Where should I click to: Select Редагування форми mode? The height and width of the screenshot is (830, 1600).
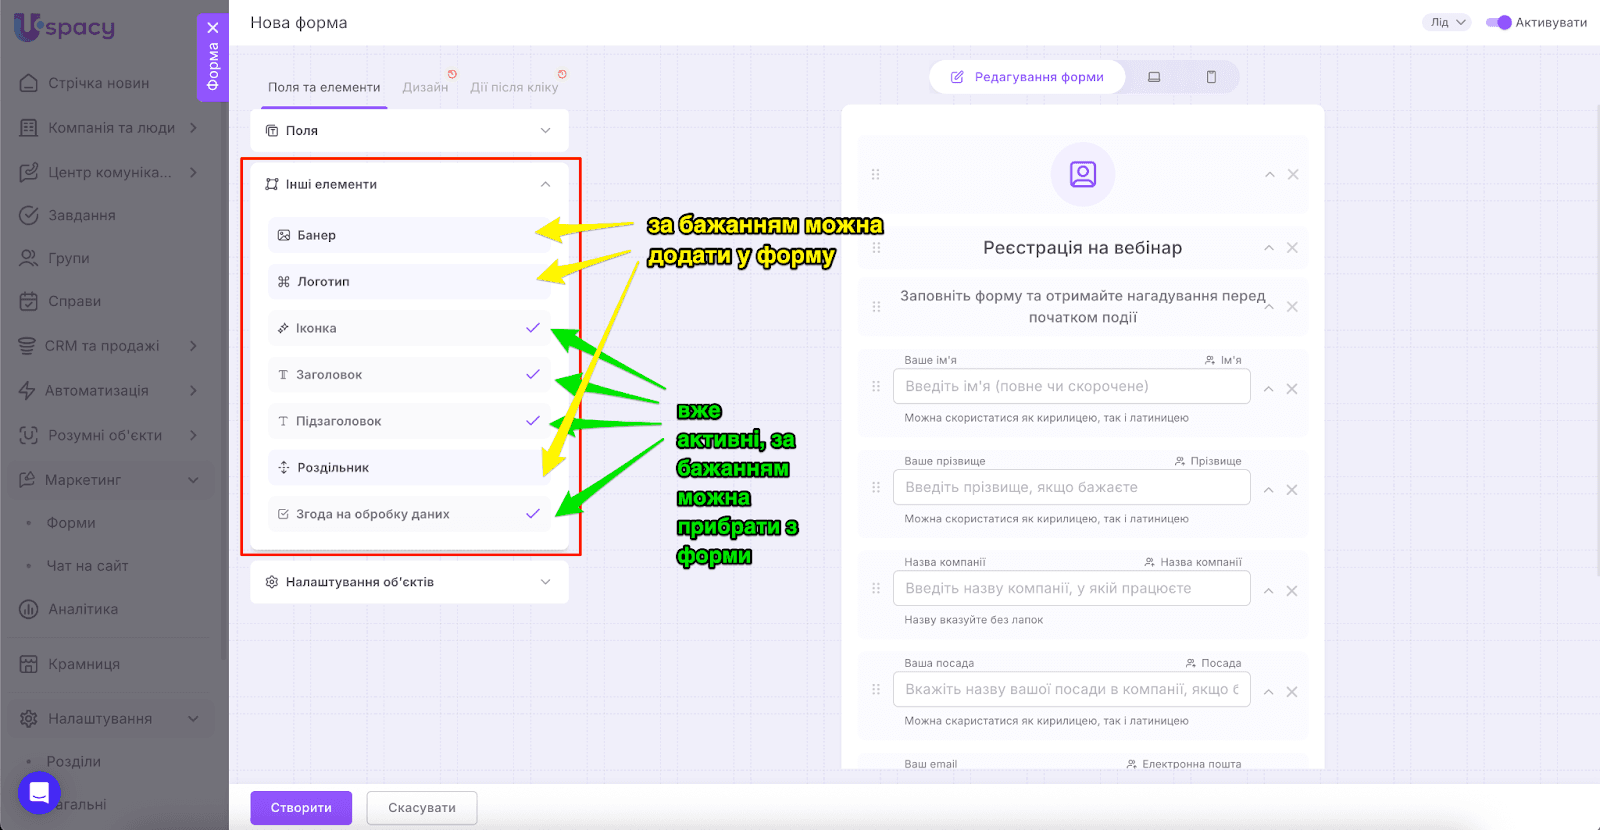click(1027, 77)
